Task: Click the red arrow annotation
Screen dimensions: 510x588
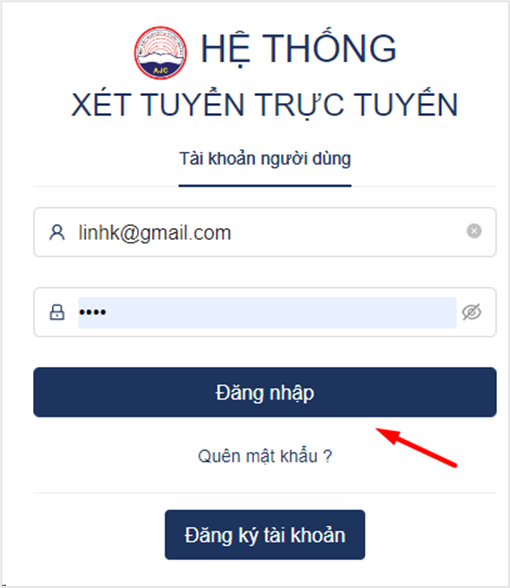Action: point(416,447)
